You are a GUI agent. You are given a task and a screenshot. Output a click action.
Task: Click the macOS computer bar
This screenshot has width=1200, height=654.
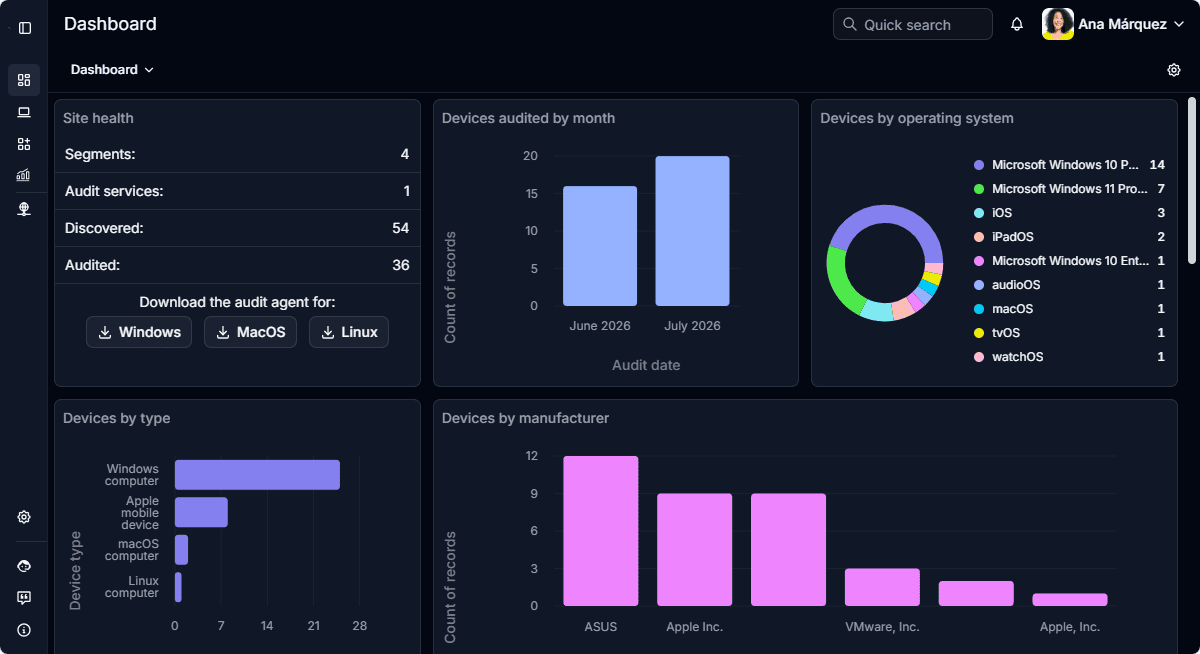click(181, 550)
